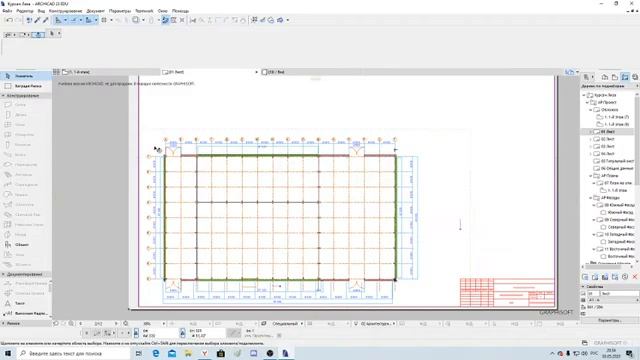The width and height of the screenshot is (640, 360).
Task: Select the Колонна (Column) tool
Action: pos(25,145)
